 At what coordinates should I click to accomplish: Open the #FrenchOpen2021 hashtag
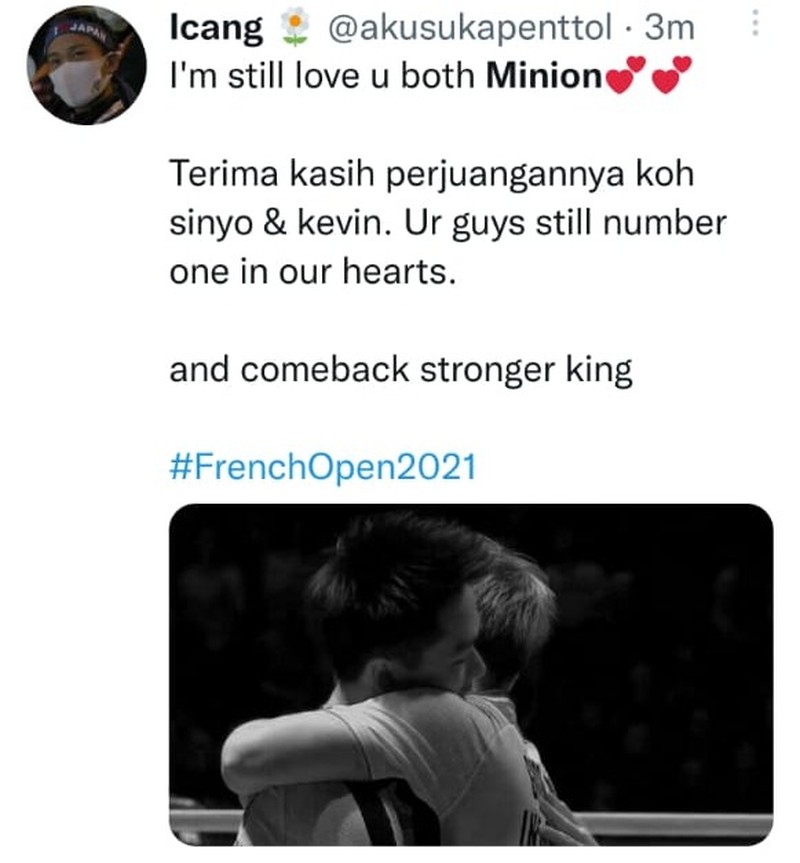pyautogui.click(x=323, y=466)
